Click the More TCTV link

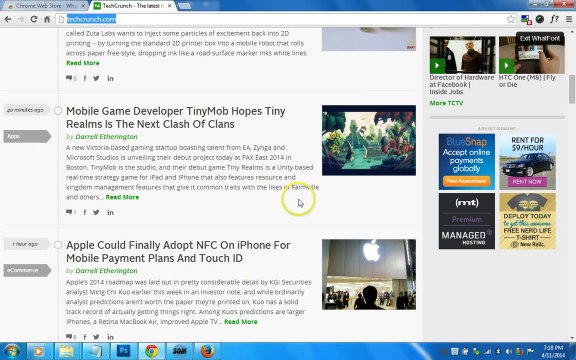[x=446, y=103]
